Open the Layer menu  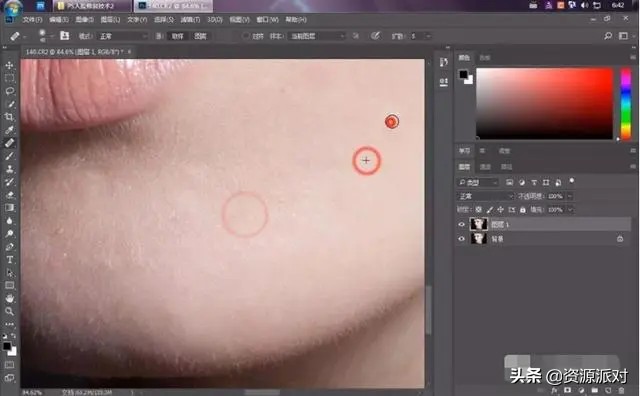(110, 20)
